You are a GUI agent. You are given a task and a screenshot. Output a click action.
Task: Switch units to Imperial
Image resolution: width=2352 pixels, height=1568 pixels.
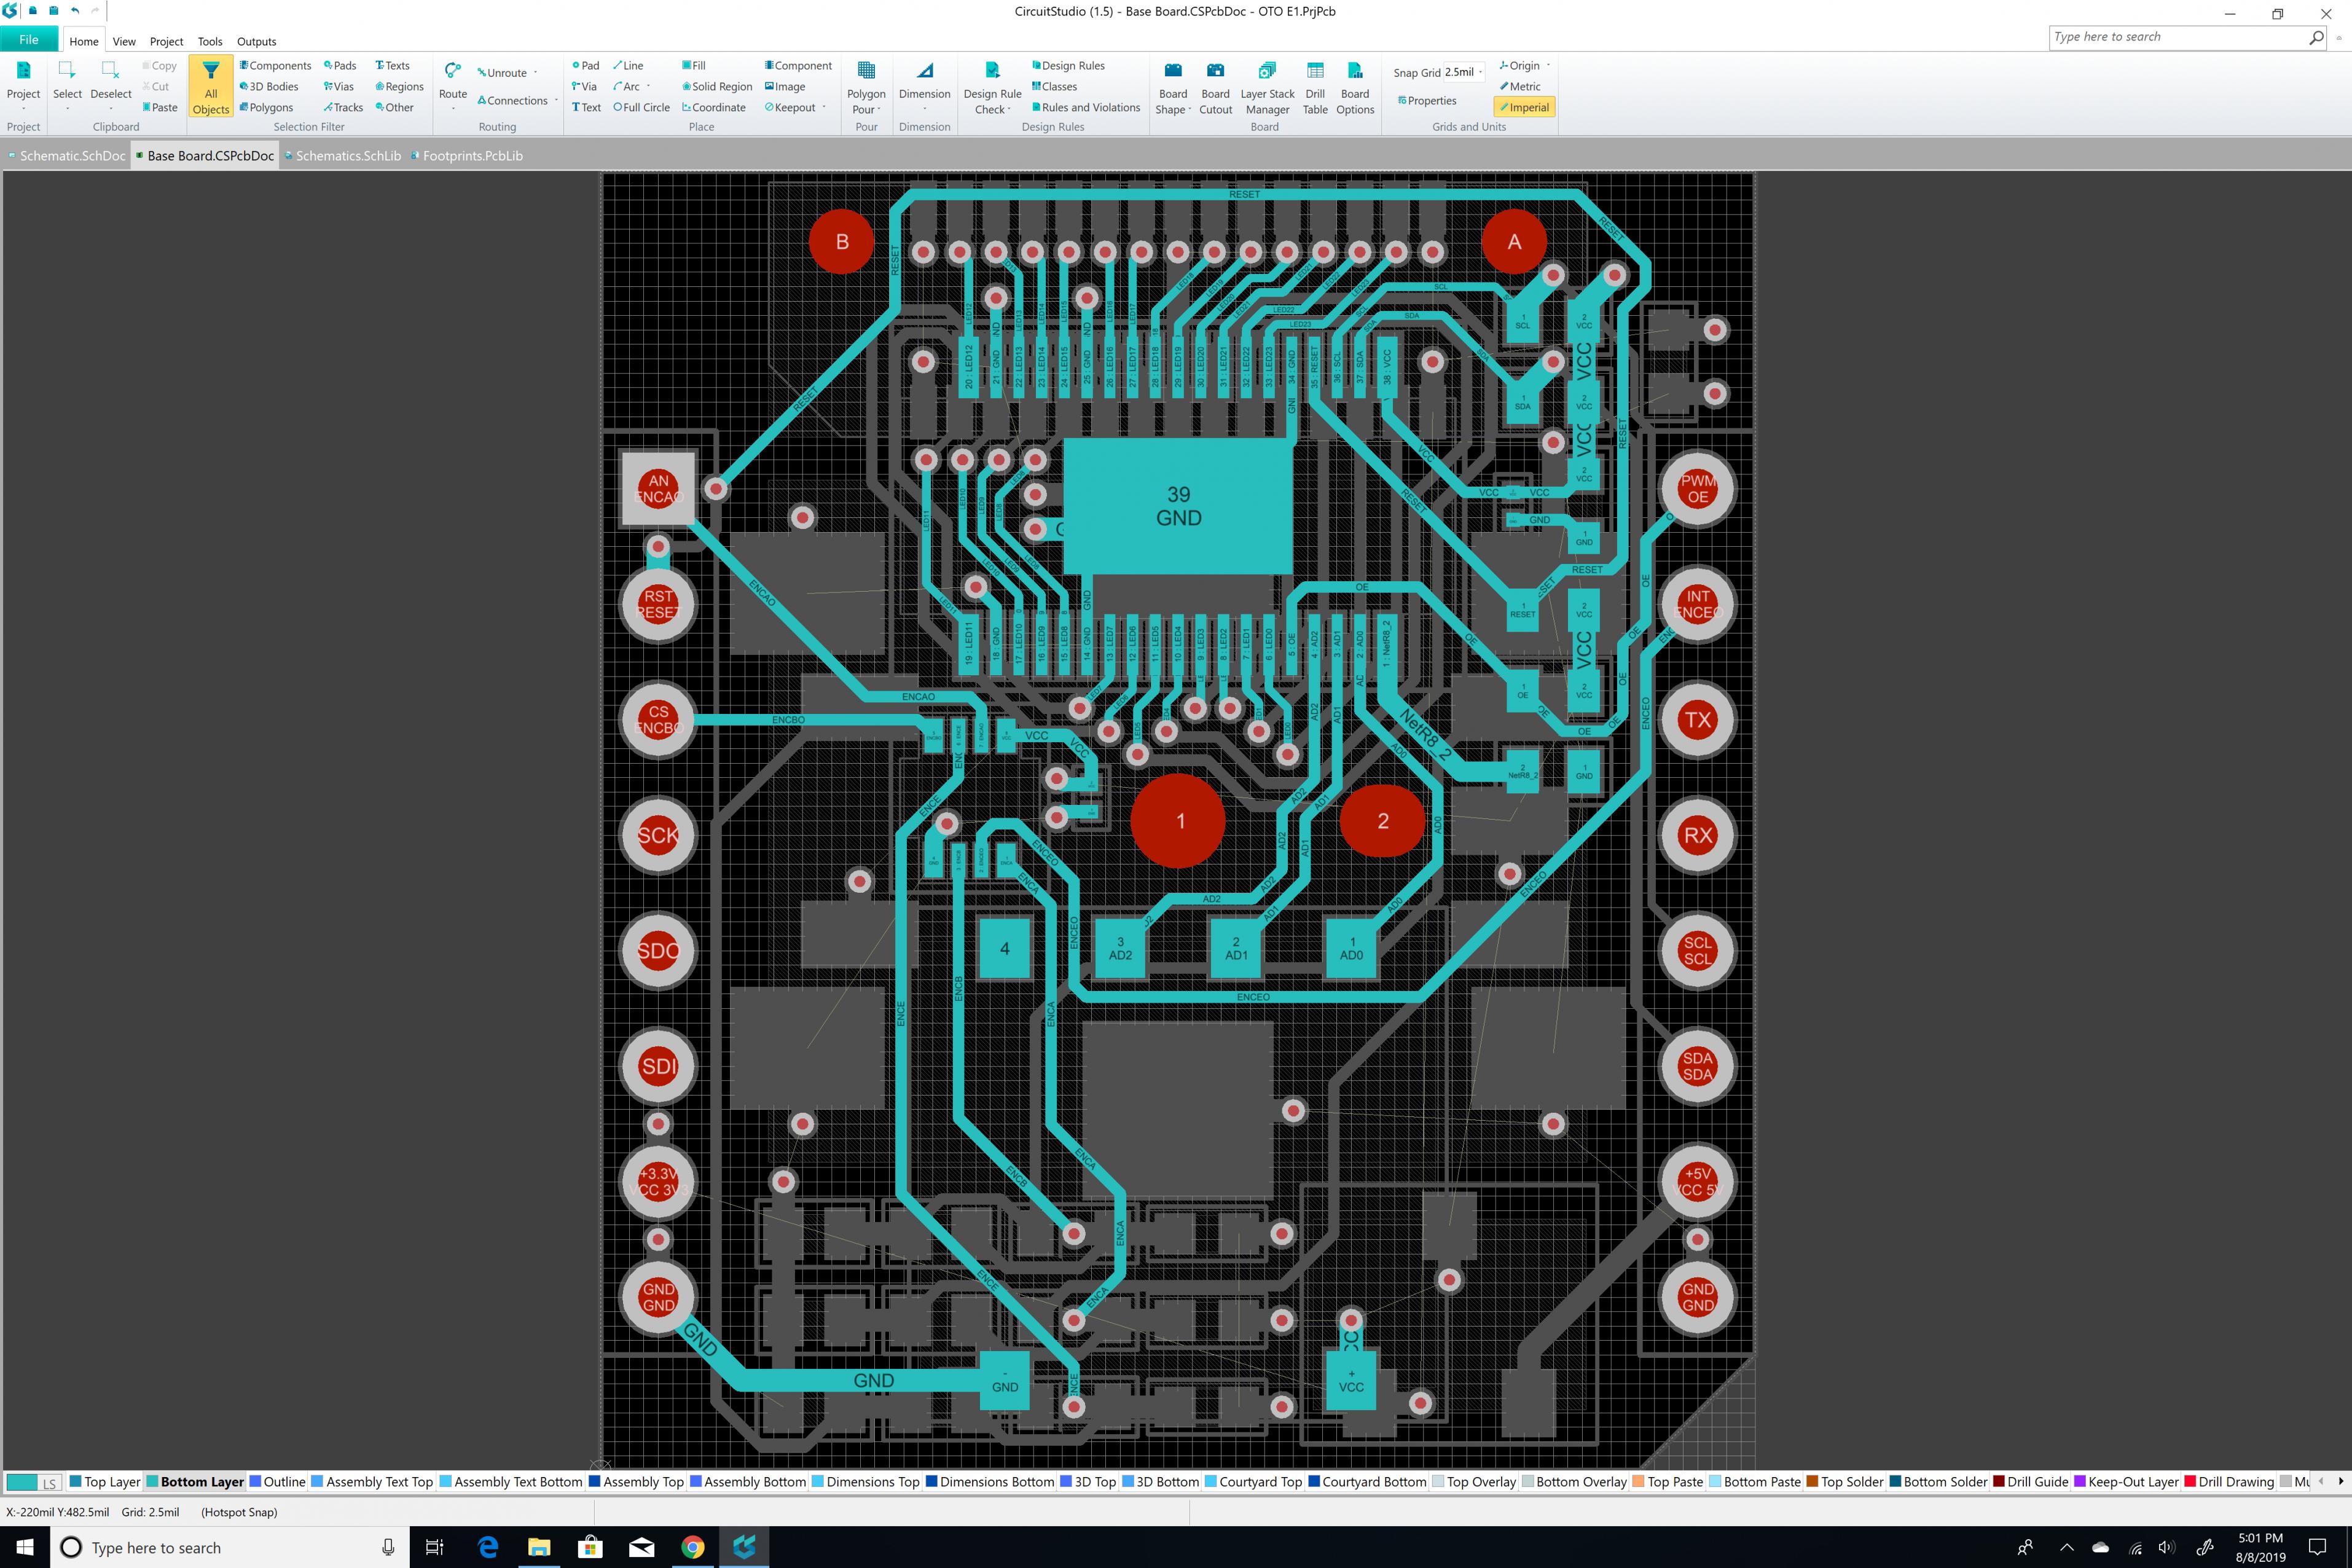click(1524, 107)
